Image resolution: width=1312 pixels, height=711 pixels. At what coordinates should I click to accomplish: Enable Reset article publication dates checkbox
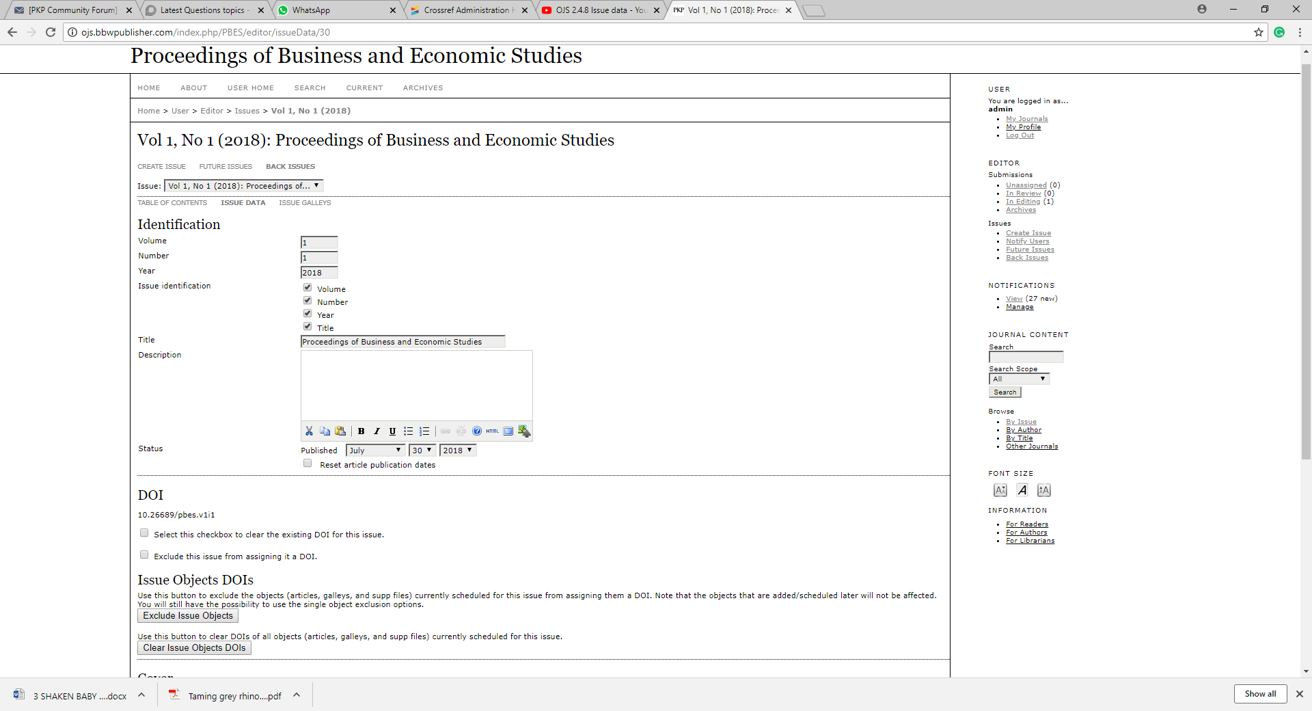pyautogui.click(x=307, y=464)
